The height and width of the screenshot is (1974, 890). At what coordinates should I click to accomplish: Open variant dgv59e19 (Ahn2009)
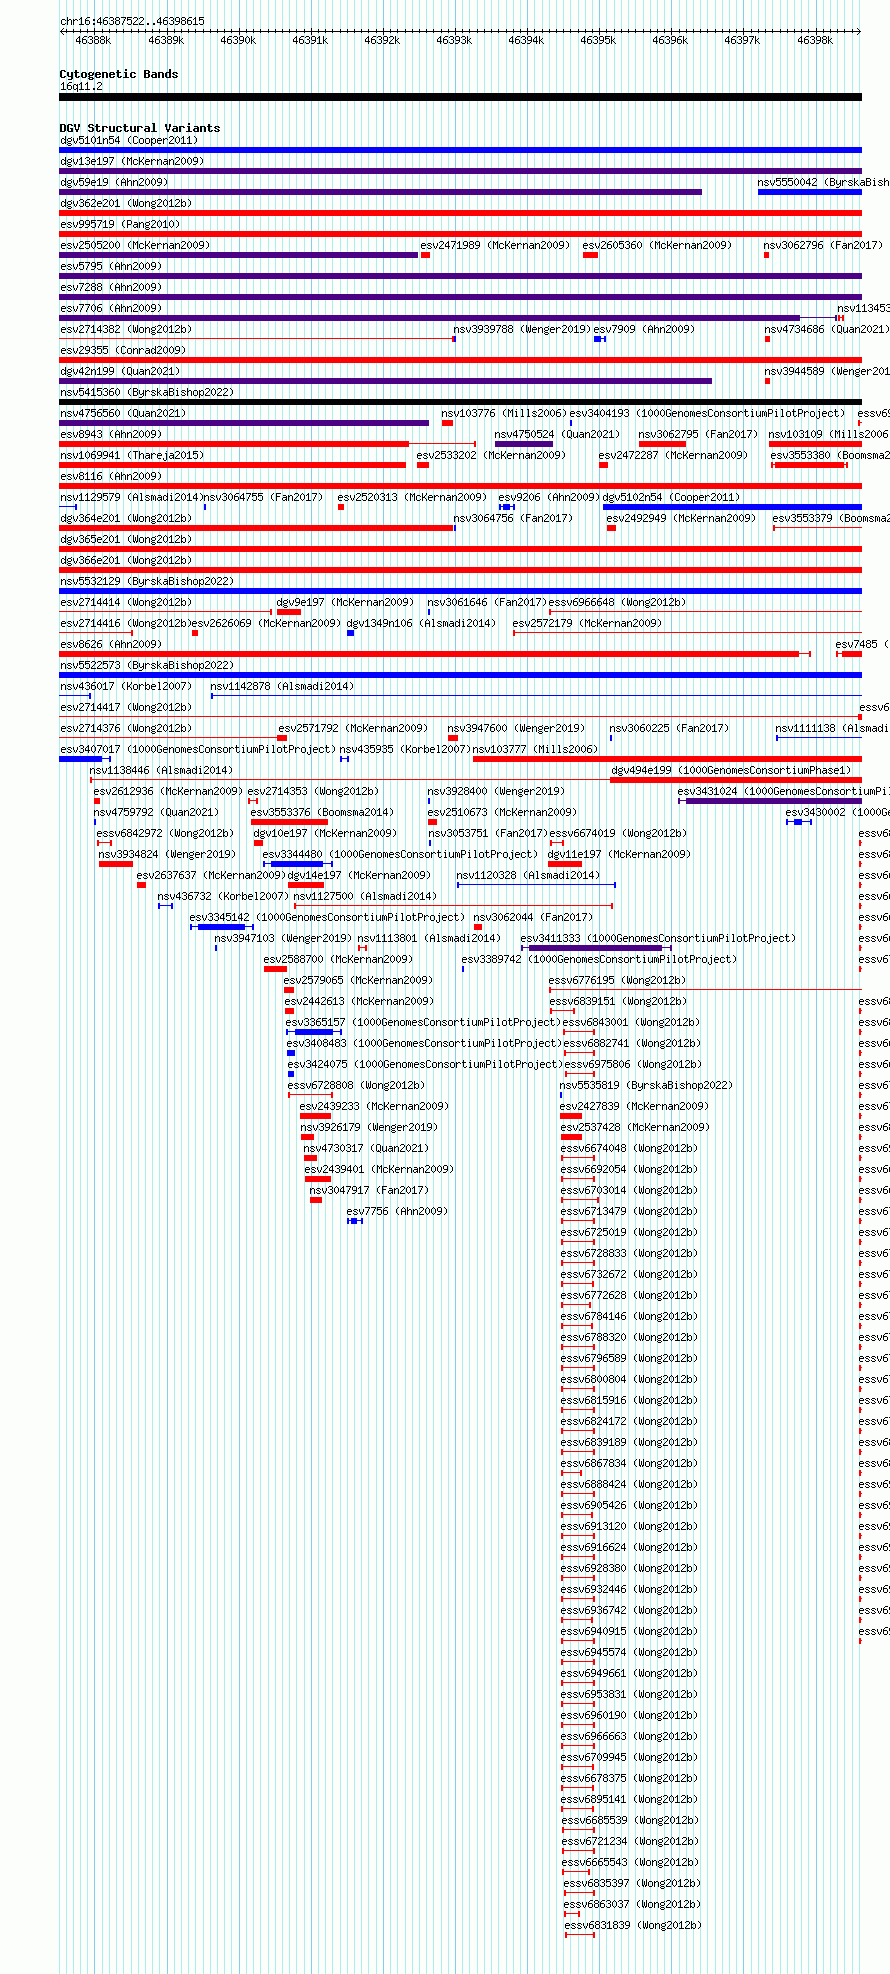click(114, 182)
